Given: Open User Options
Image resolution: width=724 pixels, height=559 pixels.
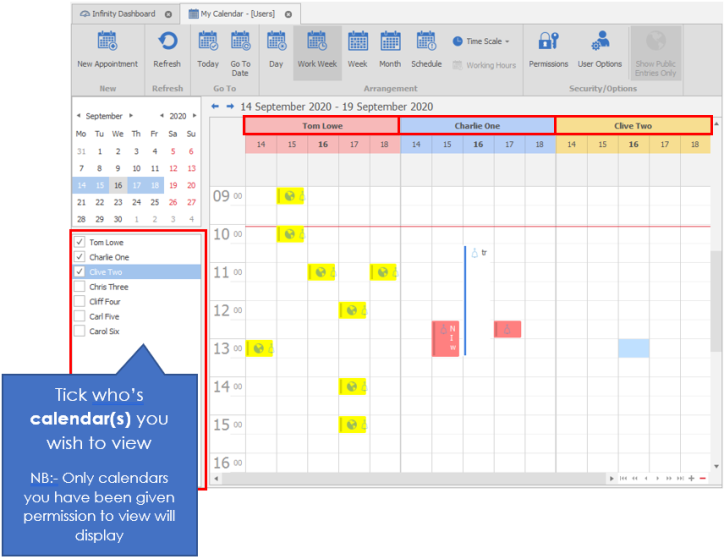Looking at the screenshot, I should [600, 43].
